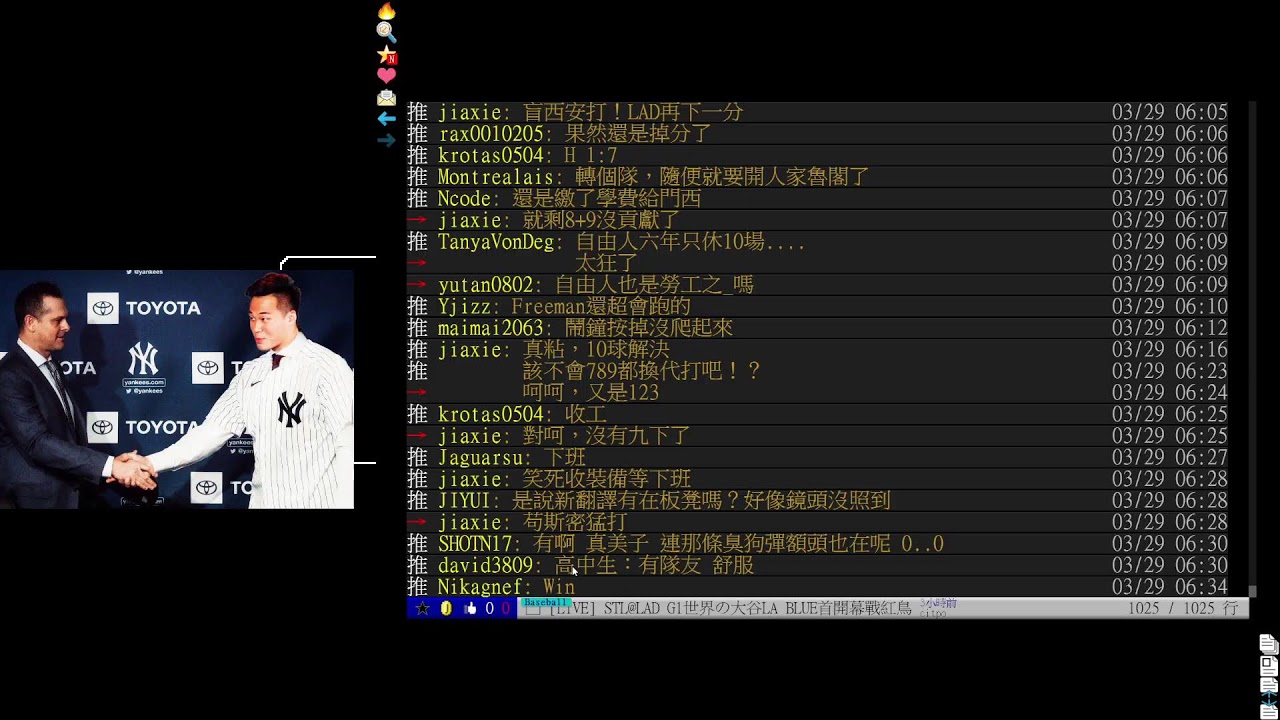The image size is (1280, 720).
Task: Open the magnifier search icon
Action: point(386,33)
